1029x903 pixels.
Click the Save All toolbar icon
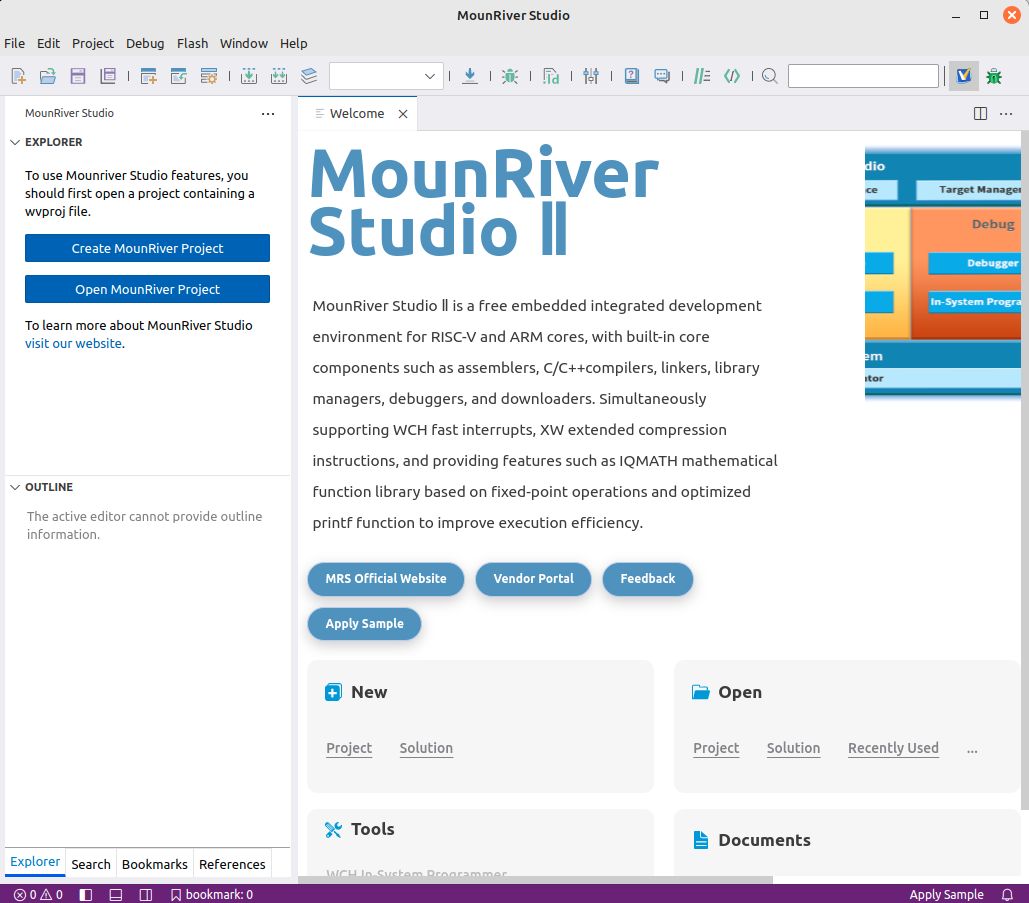[108, 76]
